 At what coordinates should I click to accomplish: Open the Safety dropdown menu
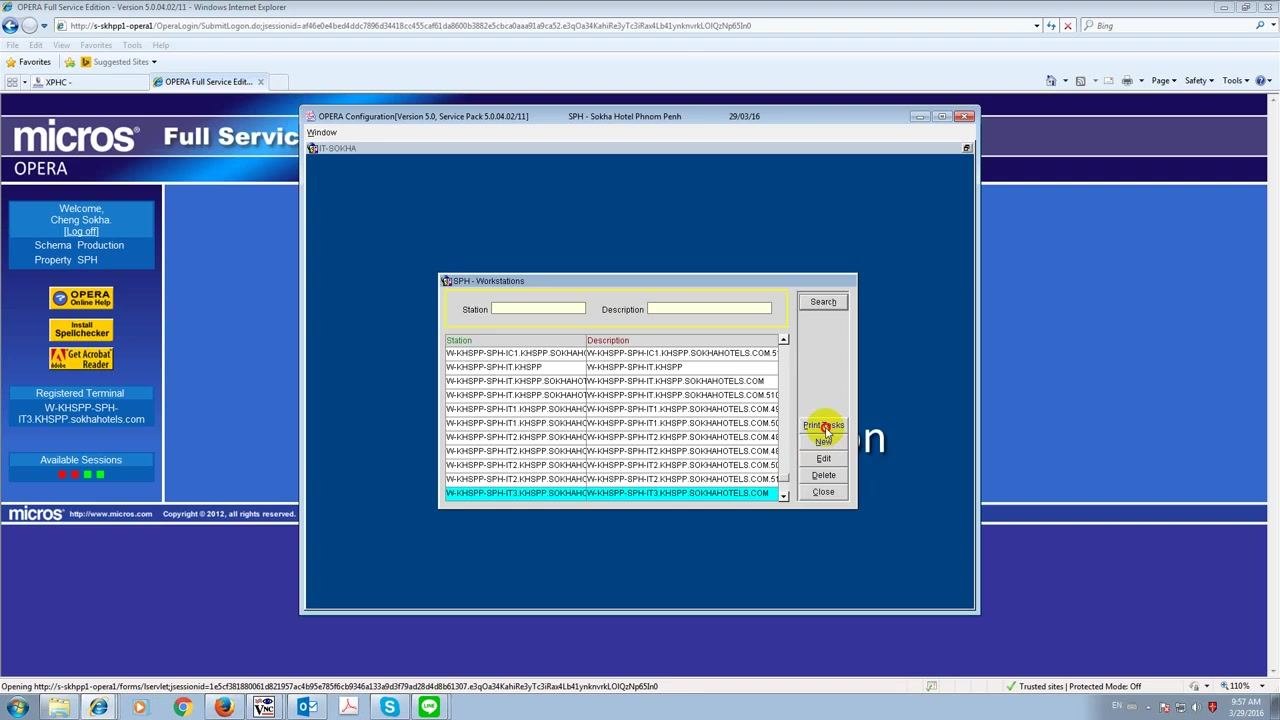(1199, 81)
